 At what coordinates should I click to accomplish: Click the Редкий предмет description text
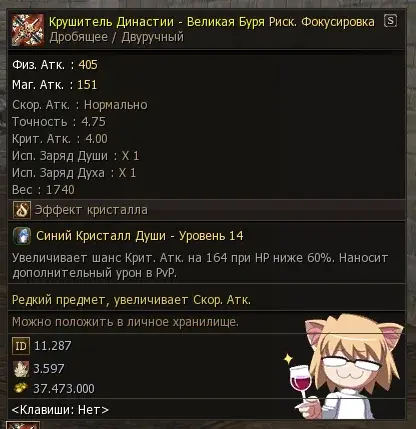coord(131,300)
